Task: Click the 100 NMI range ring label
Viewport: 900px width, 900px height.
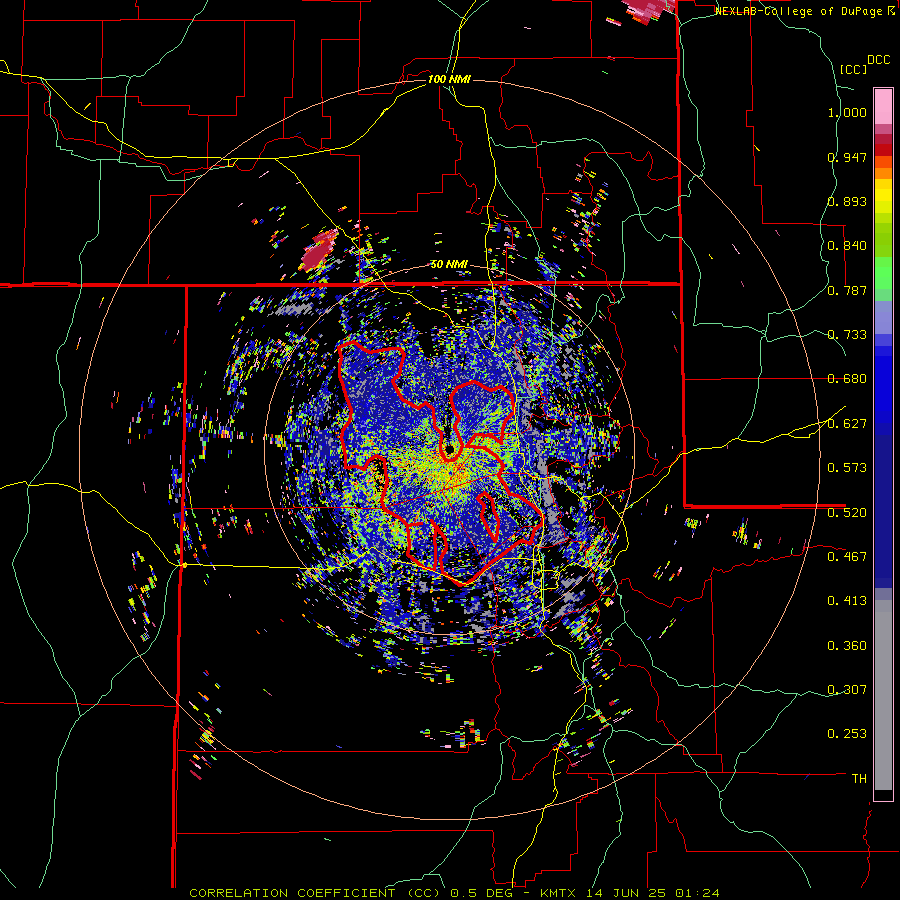Action: [449, 79]
